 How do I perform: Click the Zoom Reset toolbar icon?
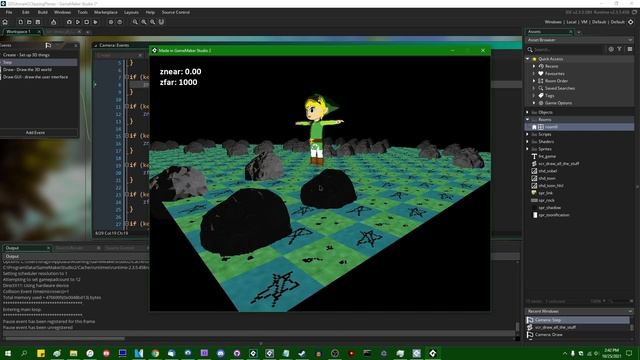click(x=153, y=22)
